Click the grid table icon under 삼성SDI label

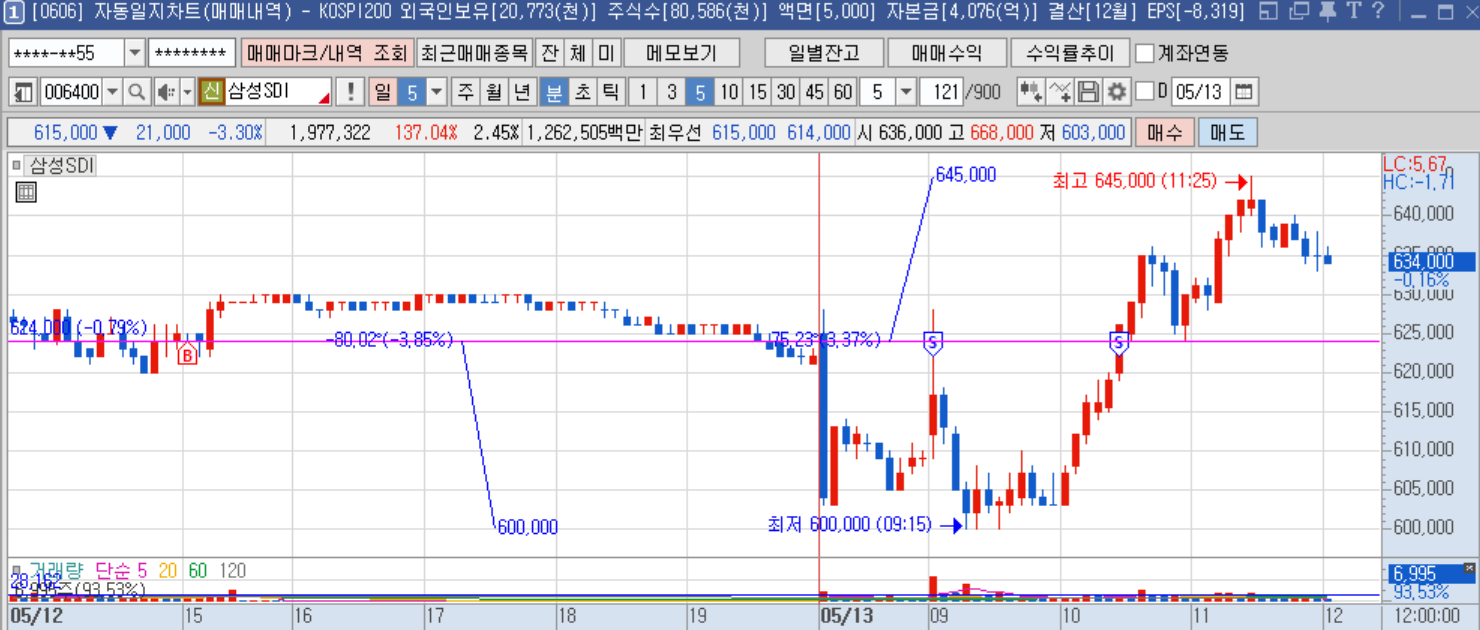pyautogui.click(x=26, y=193)
